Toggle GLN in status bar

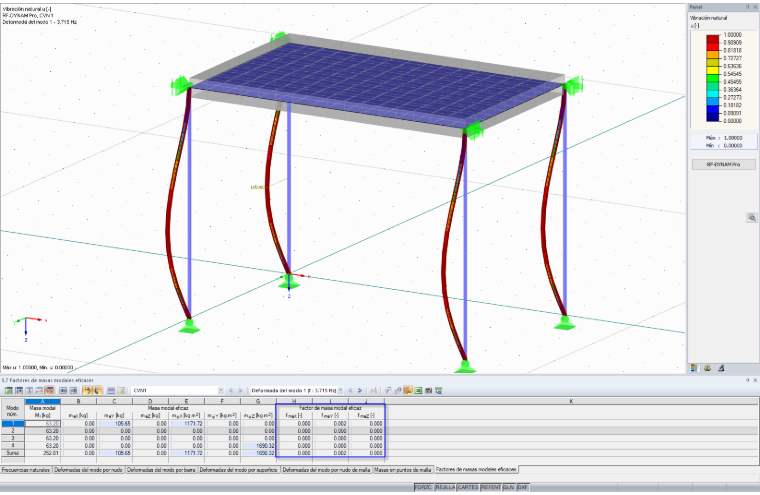508,487
